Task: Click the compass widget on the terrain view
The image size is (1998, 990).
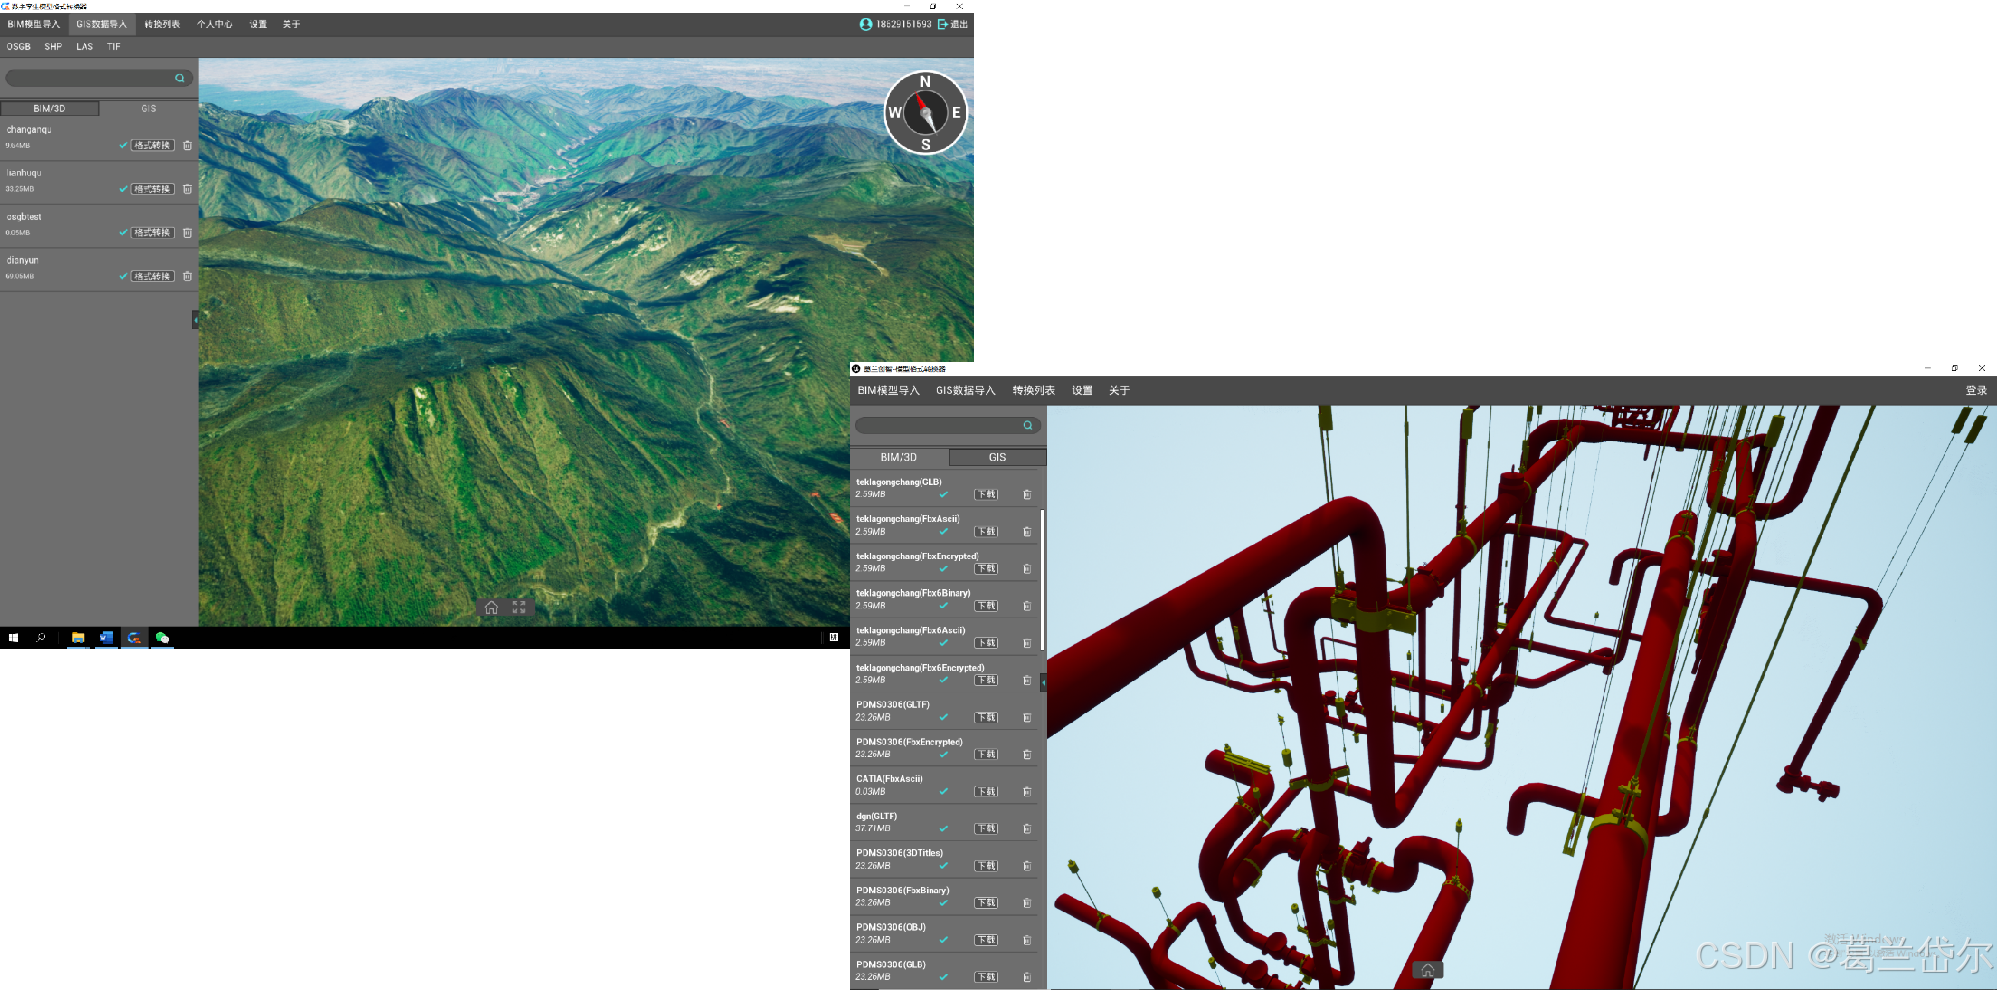Action: pyautogui.click(x=925, y=112)
